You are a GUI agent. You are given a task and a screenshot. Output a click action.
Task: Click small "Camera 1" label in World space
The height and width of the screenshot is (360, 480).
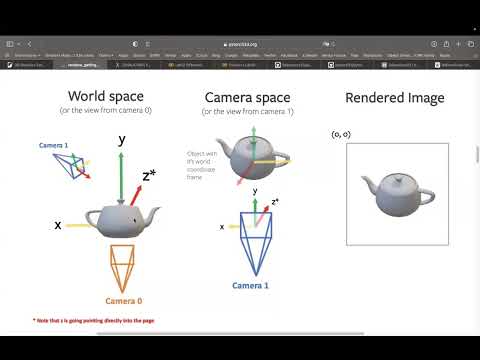pyautogui.click(x=53, y=145)
